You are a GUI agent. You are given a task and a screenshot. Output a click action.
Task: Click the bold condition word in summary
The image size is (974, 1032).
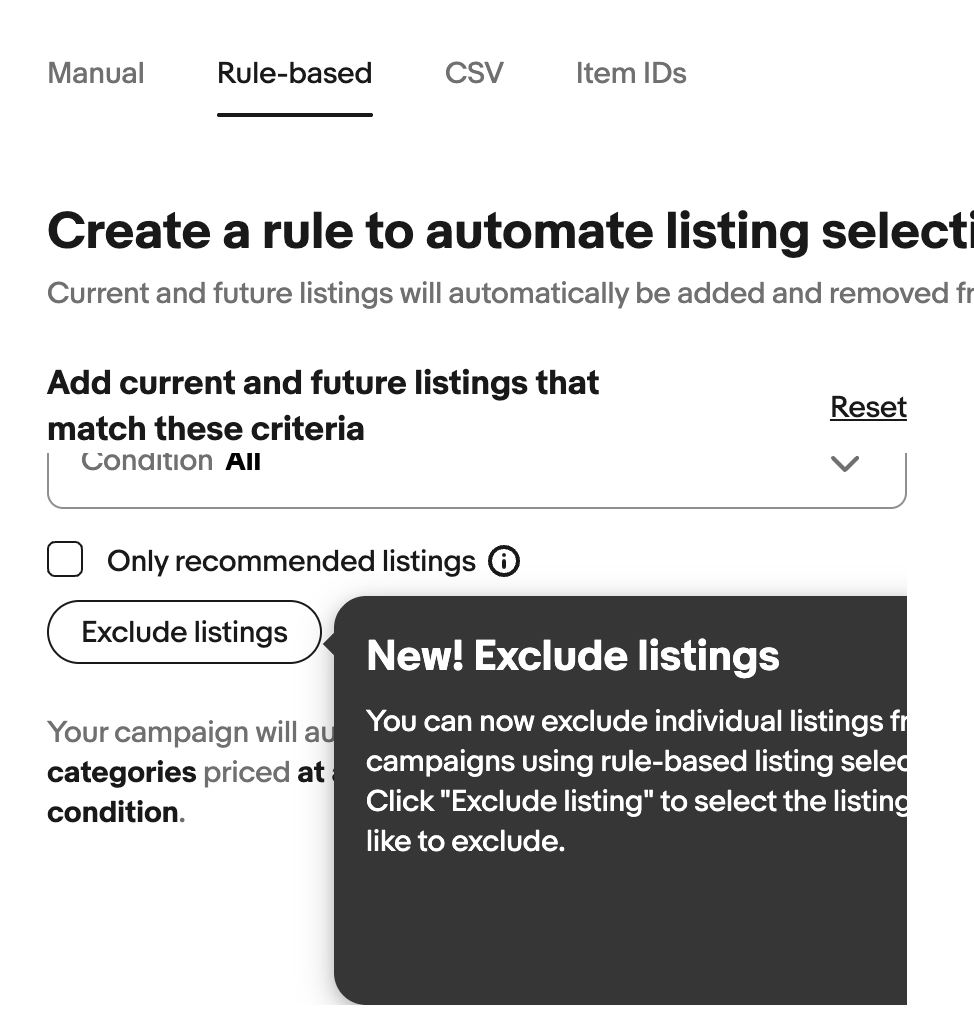(x=113, y=813)
